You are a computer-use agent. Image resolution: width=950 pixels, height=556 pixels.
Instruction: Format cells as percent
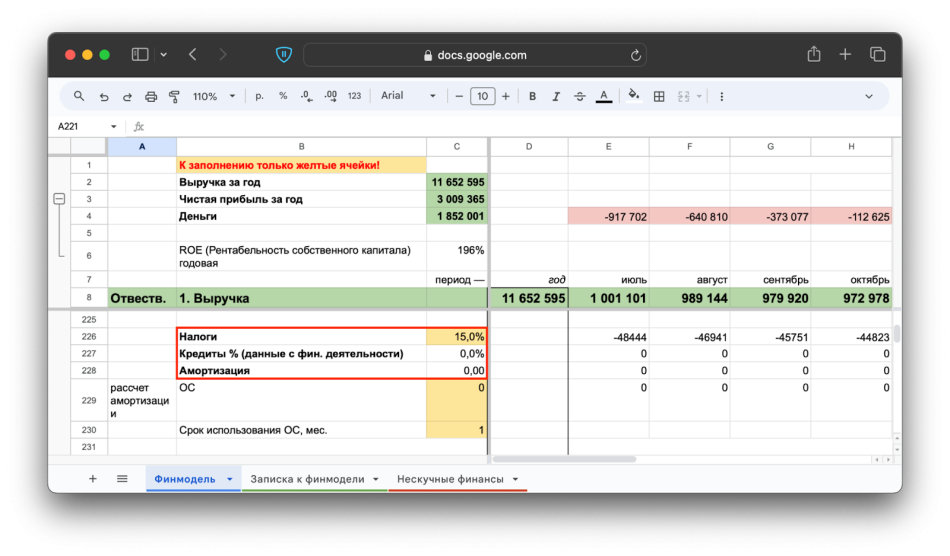pos(283,97)
